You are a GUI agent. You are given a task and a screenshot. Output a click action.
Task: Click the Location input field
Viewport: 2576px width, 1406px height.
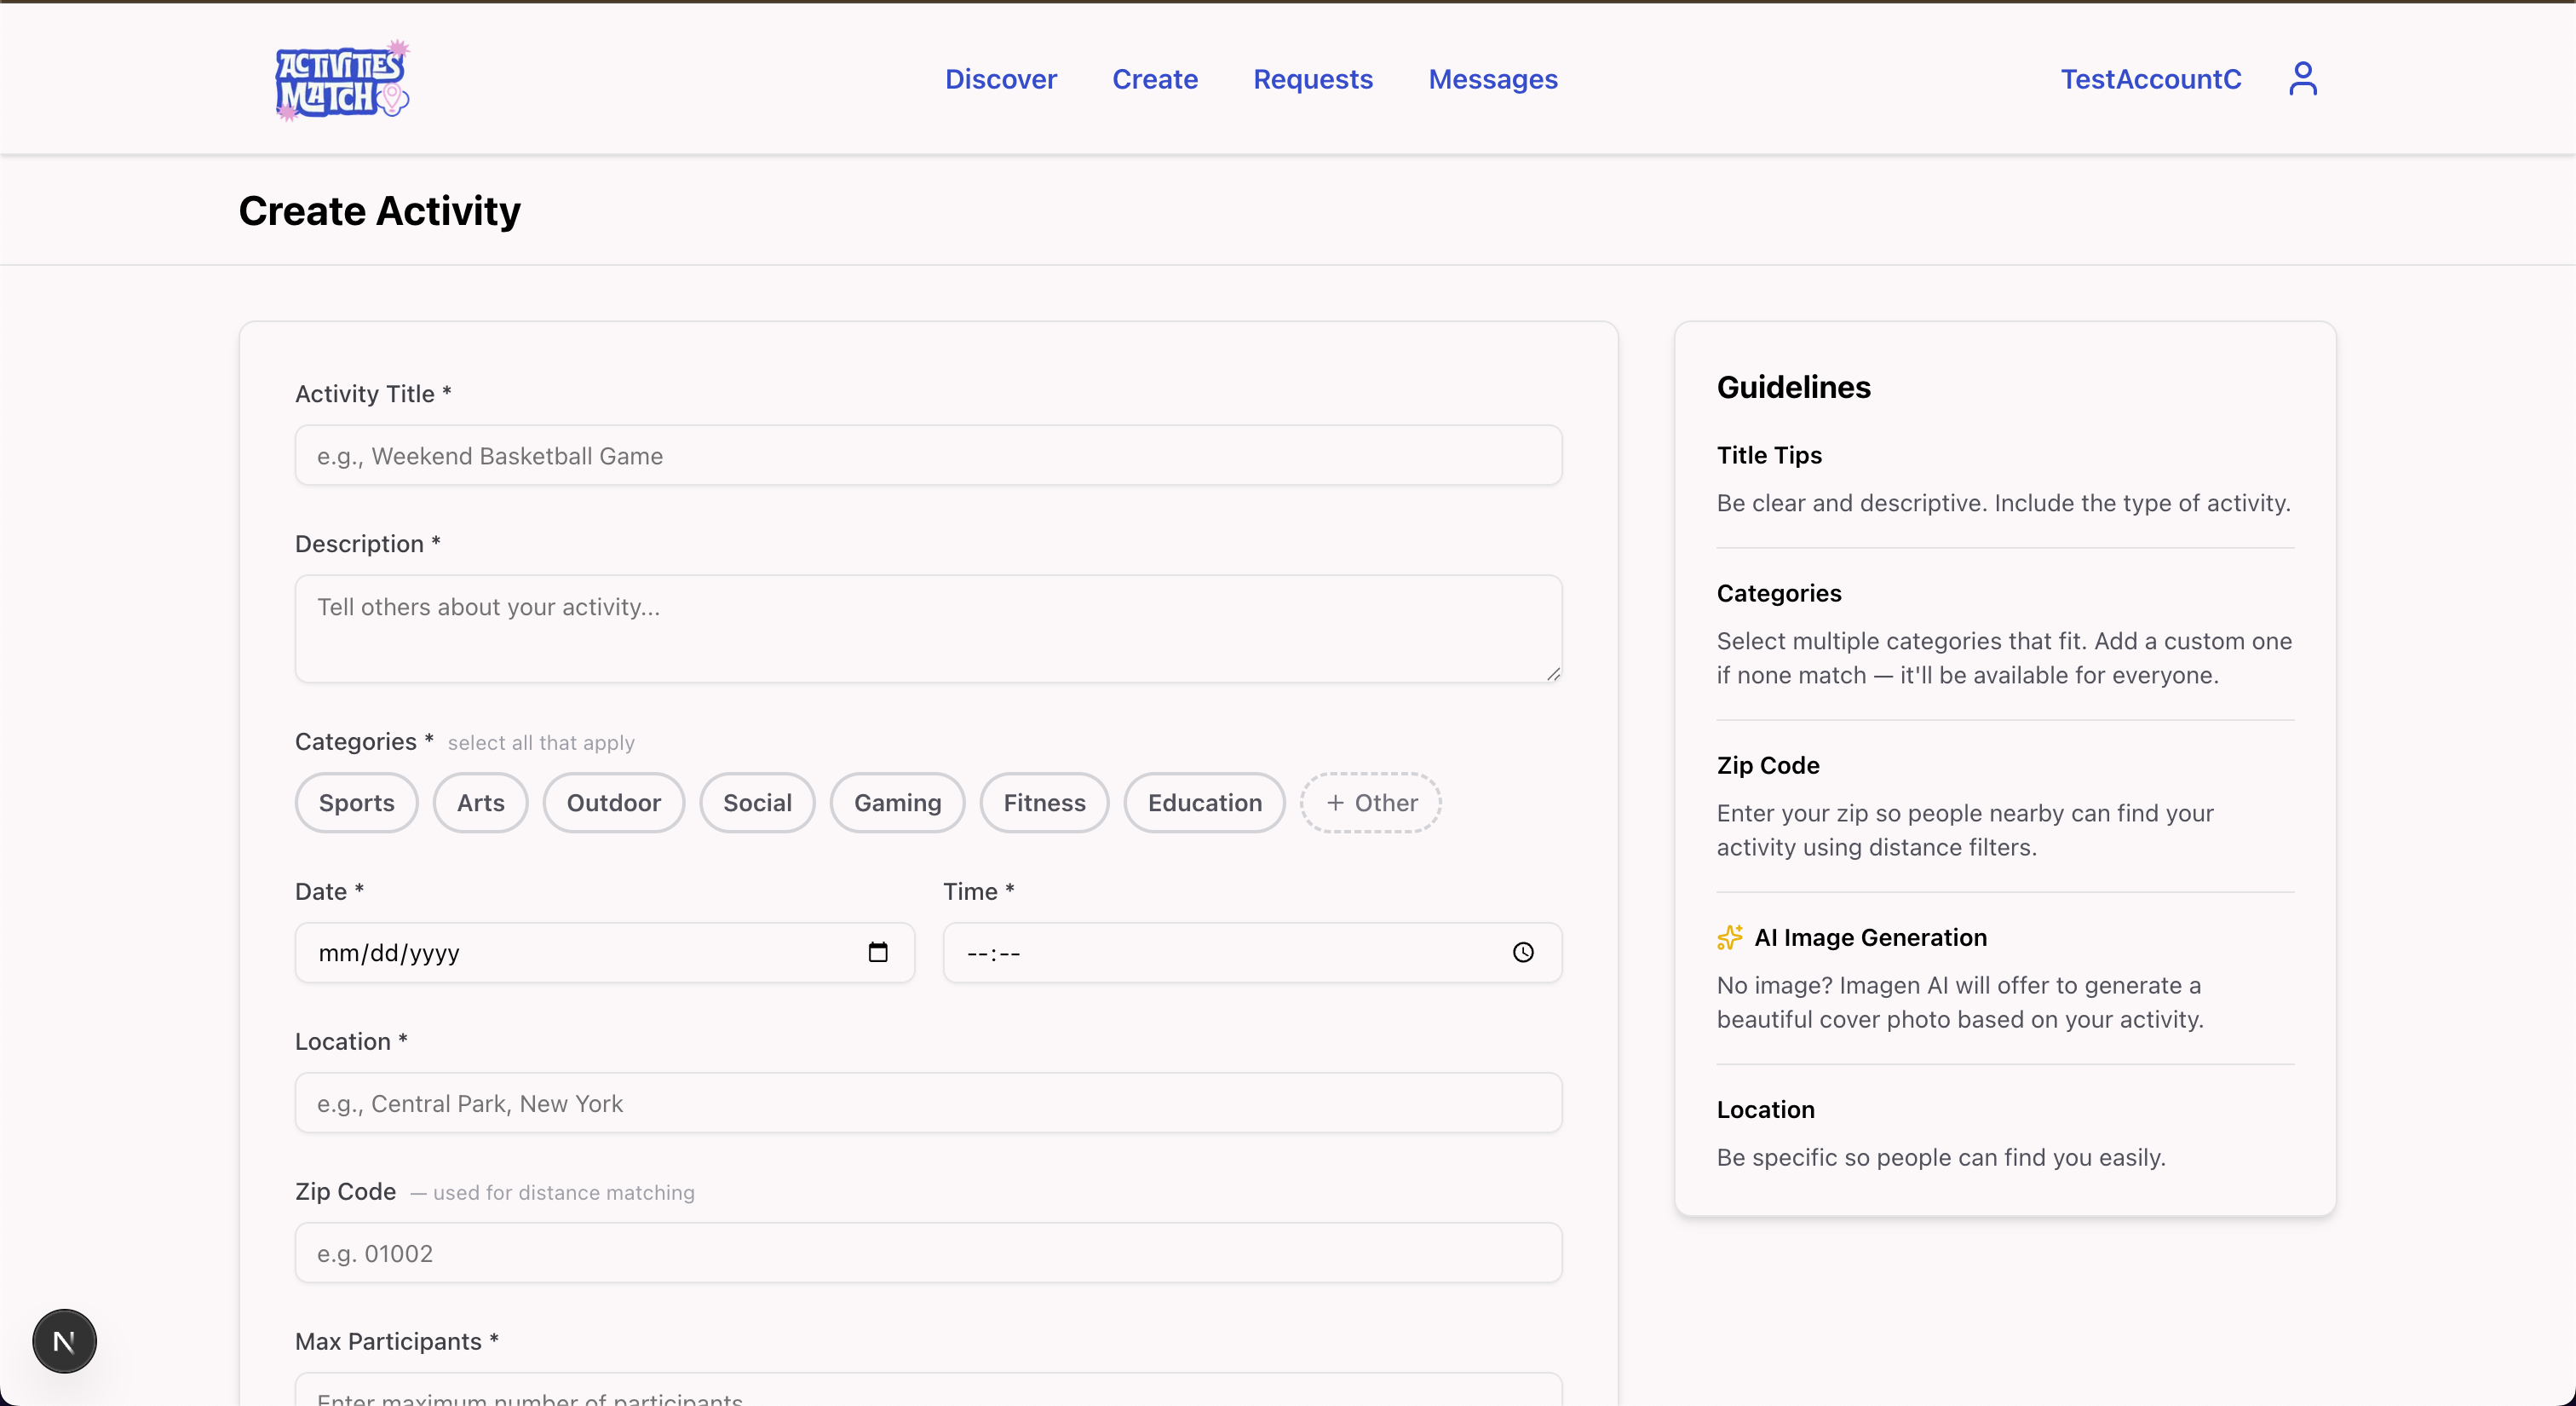[927, 1103]
